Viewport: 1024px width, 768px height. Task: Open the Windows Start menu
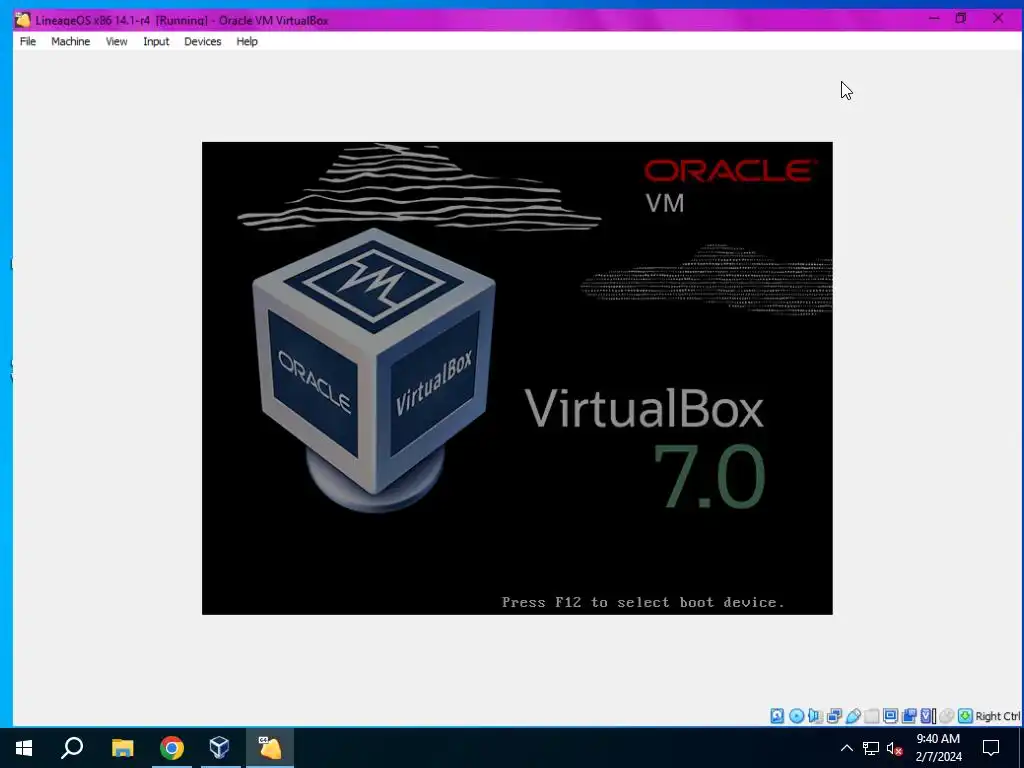coord(24,748)
